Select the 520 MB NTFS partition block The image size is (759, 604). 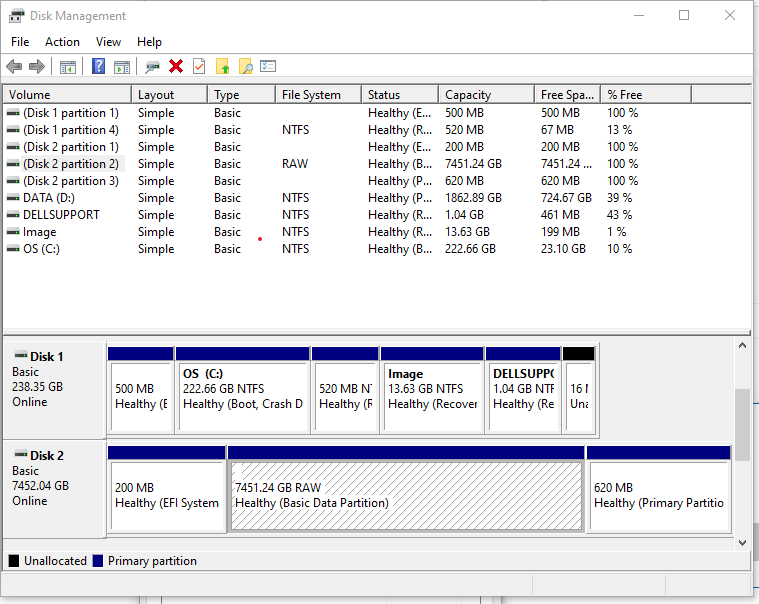[x=345, y=390]
